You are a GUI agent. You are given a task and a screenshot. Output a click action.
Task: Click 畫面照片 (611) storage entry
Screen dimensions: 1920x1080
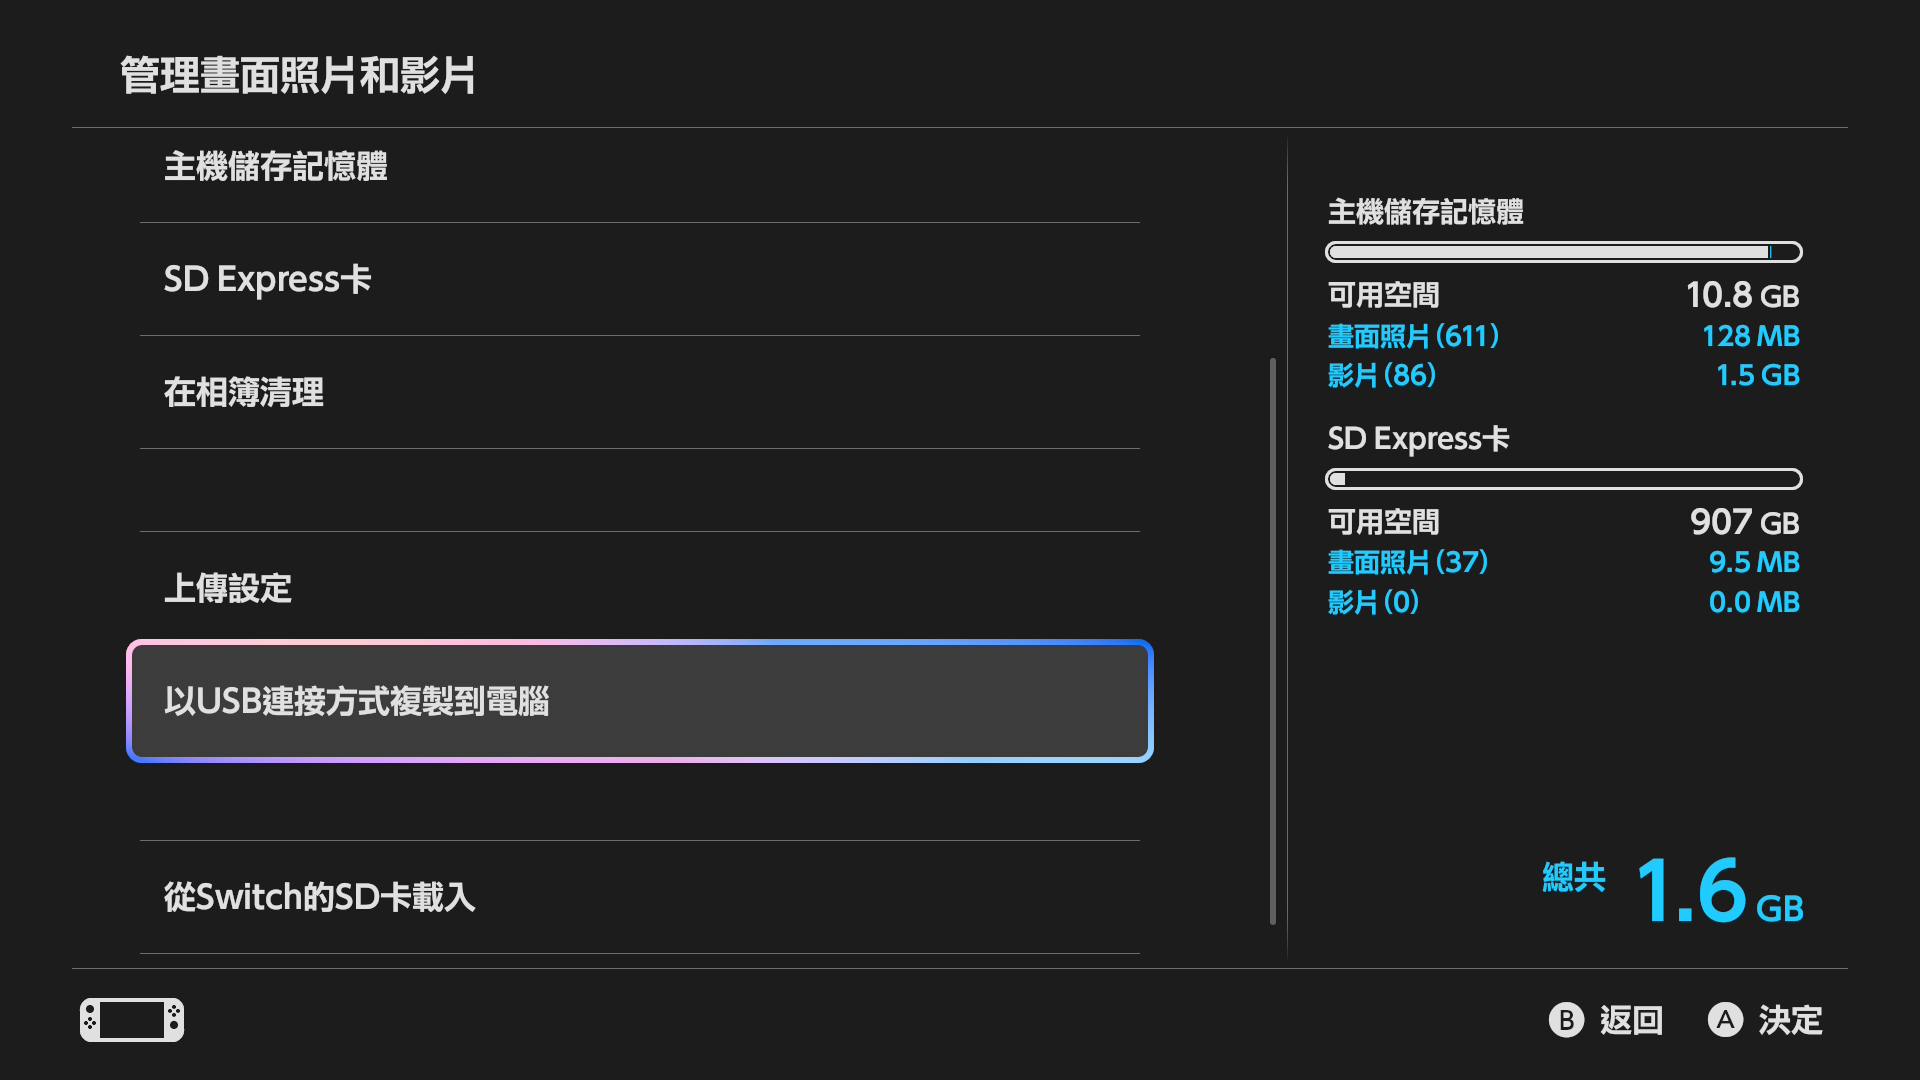coord(1413,336)
